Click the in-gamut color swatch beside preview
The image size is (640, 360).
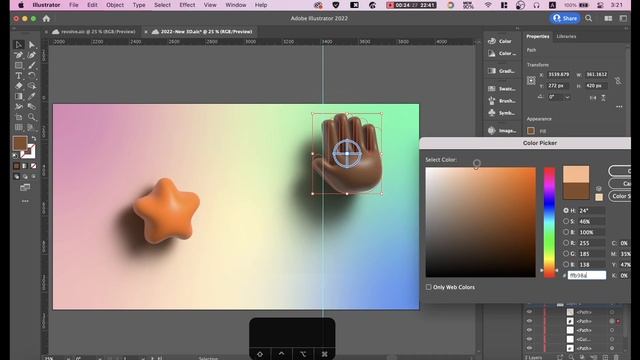click(599, 198)
